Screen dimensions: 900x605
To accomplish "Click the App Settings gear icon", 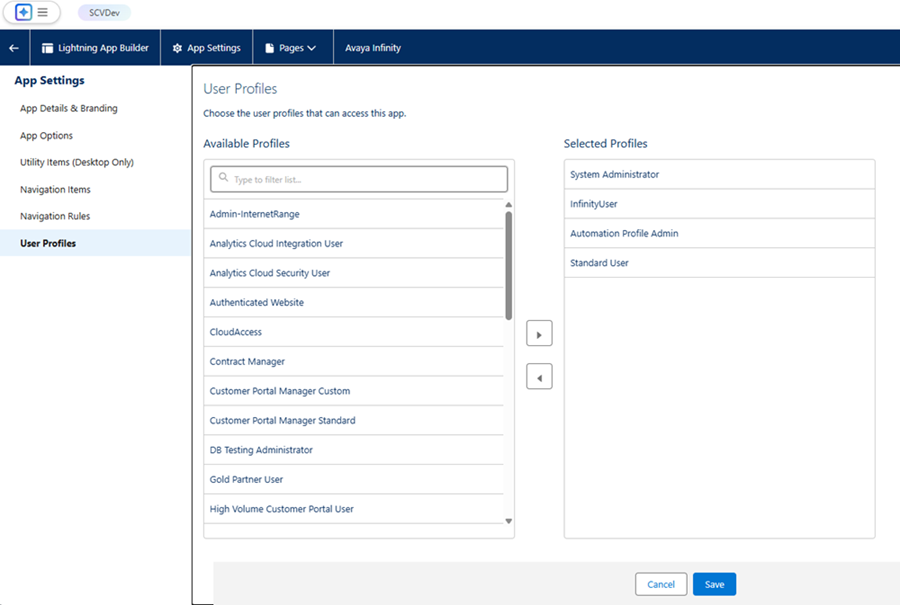I will click(177, 48).
